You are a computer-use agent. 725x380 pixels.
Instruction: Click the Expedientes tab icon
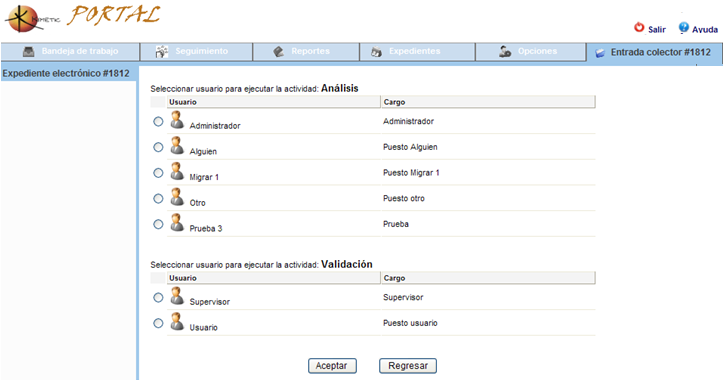coord(376,52)
